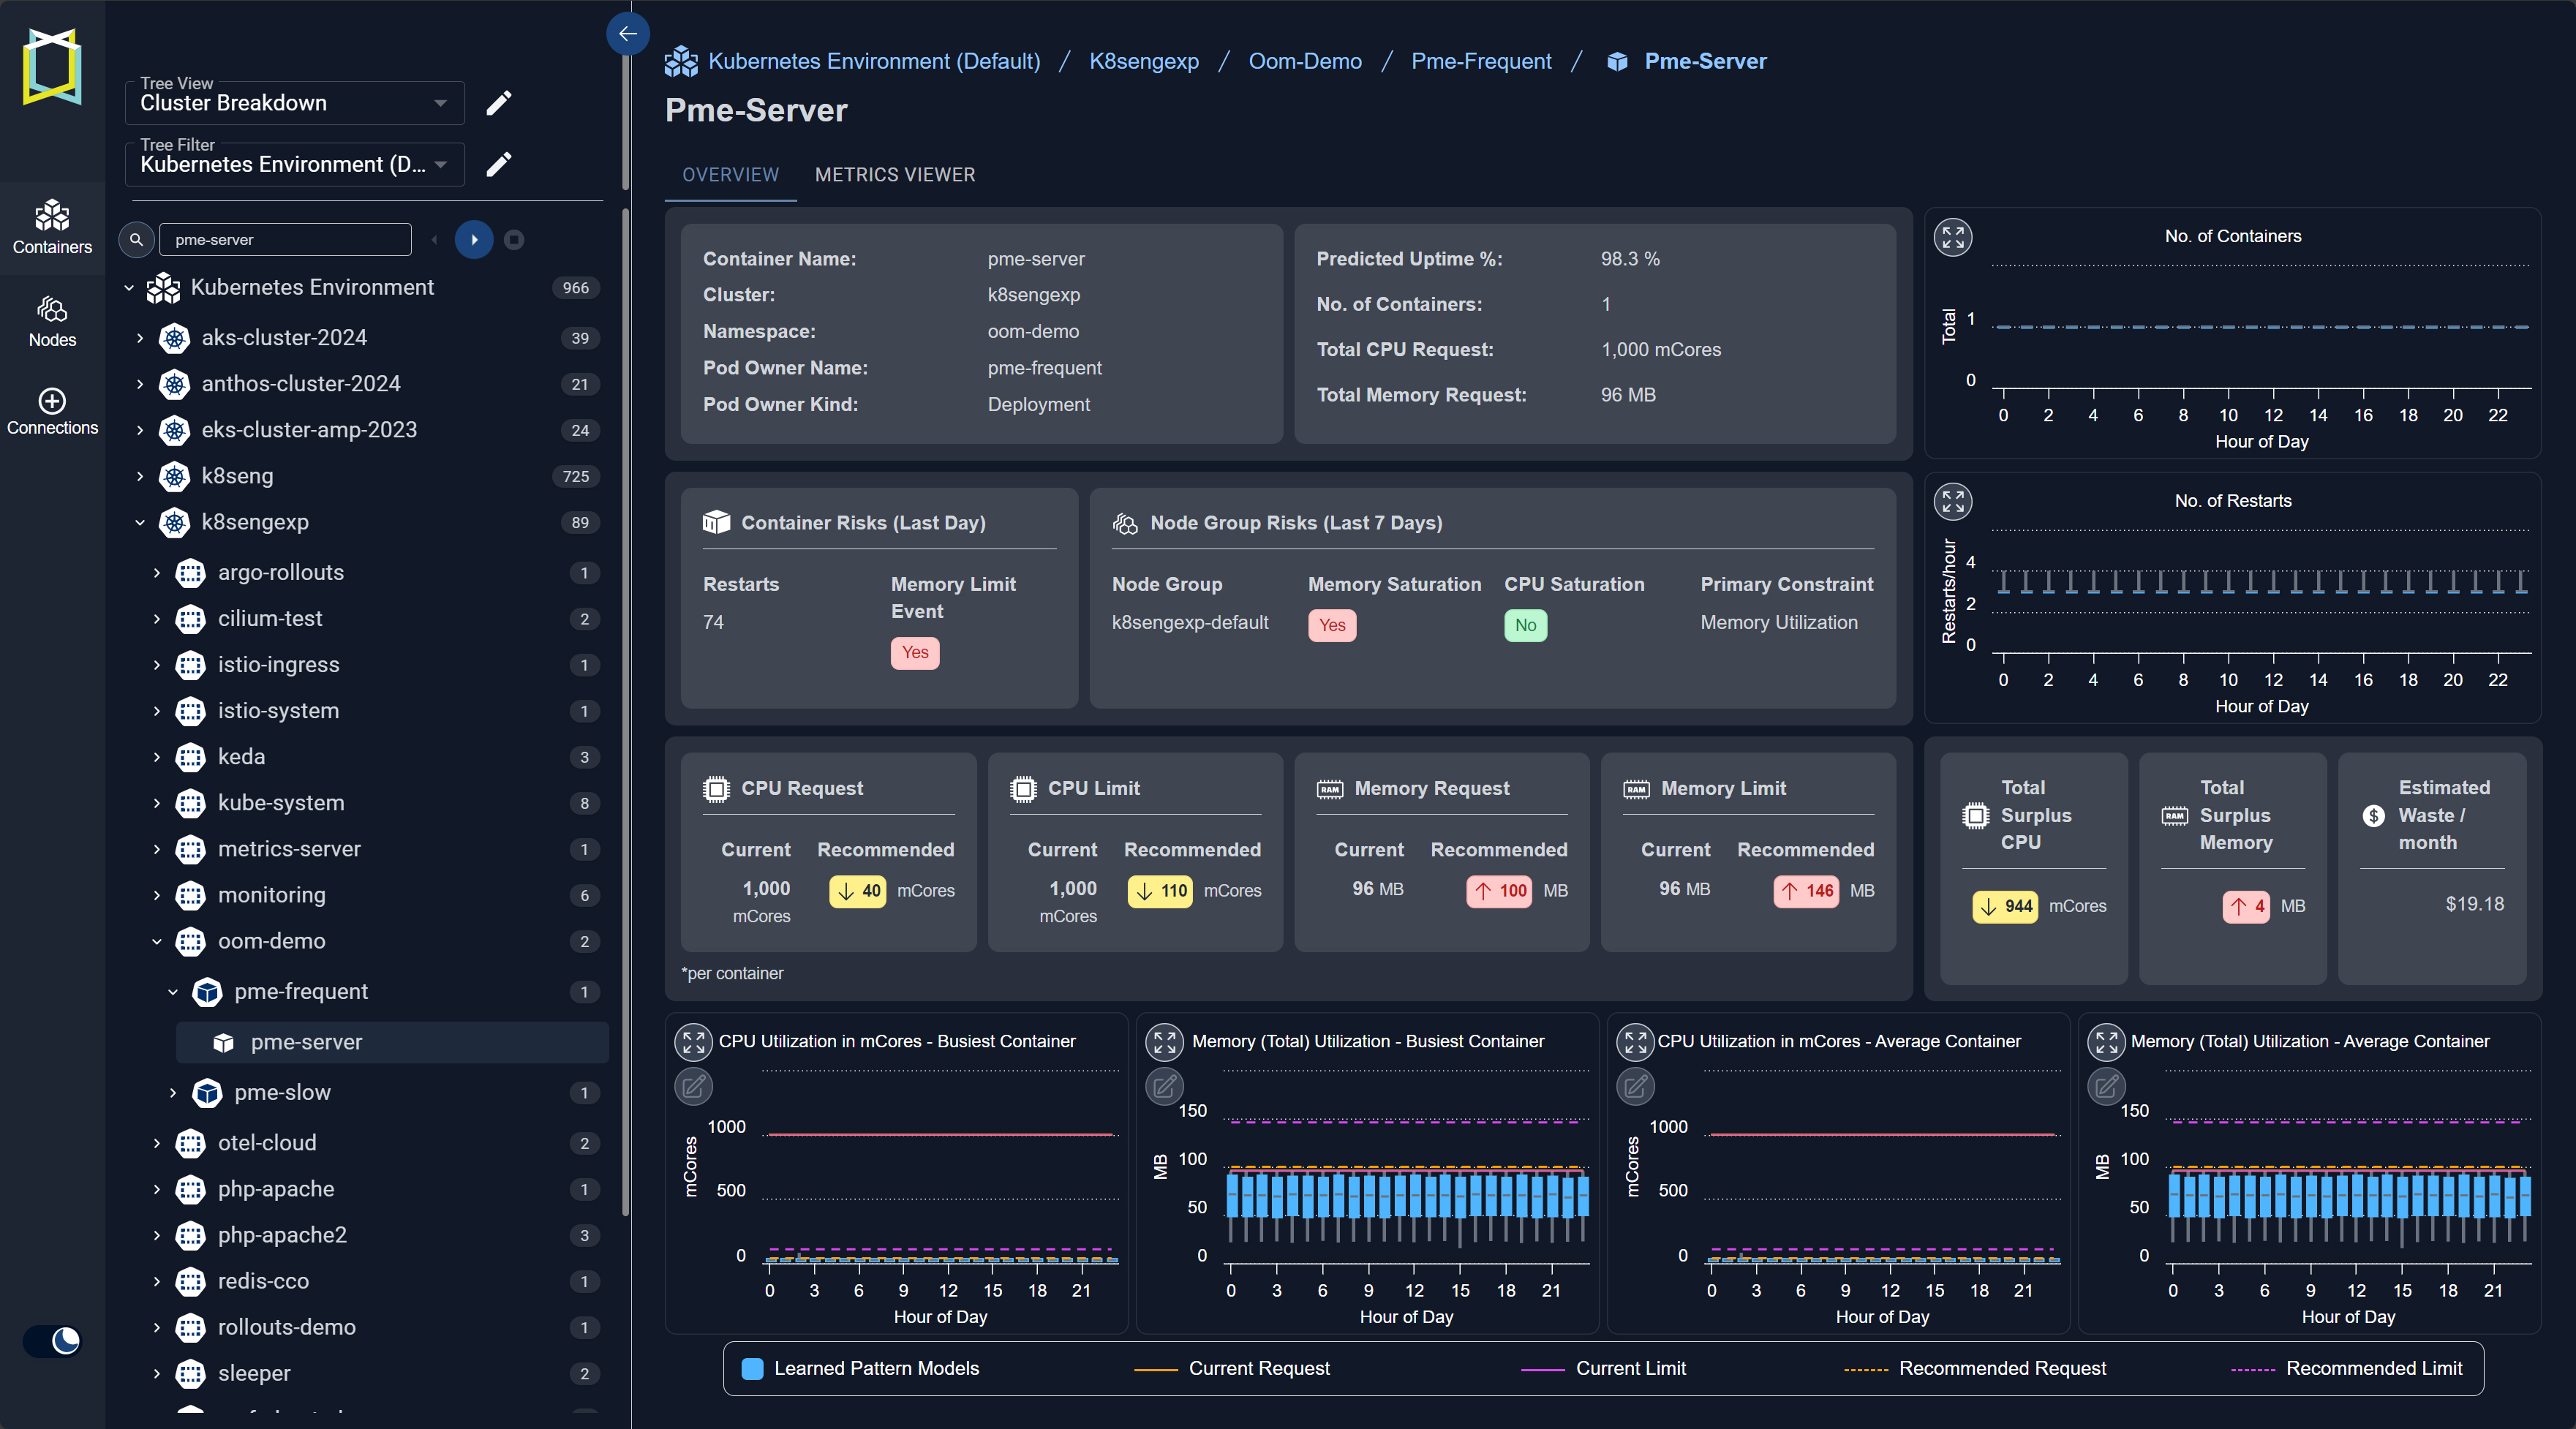Edit the Tree View with pencil icon
Image resolution: width=2576 pixels, height=1429 pixels.
[x=499, y=103]
